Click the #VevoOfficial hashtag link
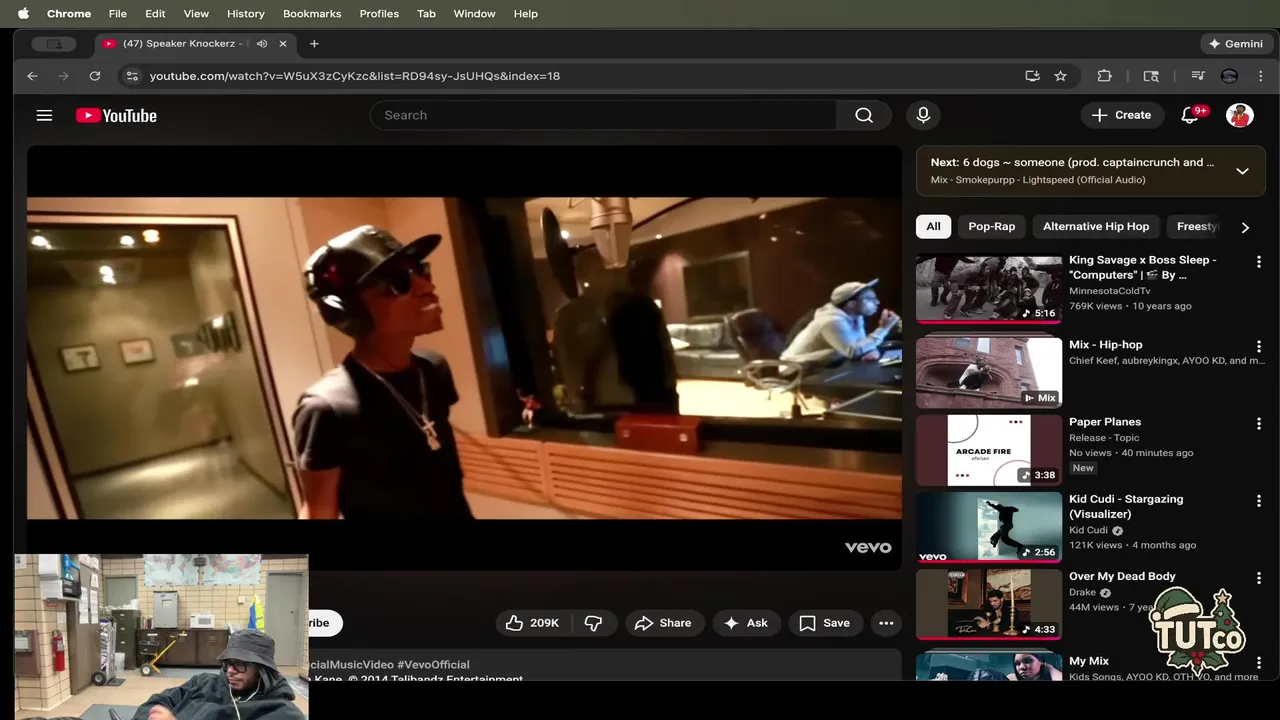This screenshot has height=720, width=1280. tap(433, 664)
